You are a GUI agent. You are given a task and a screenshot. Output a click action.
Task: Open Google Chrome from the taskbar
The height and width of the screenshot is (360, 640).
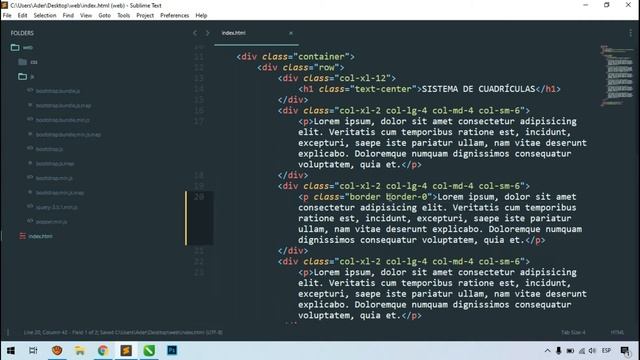click(103, 350)
